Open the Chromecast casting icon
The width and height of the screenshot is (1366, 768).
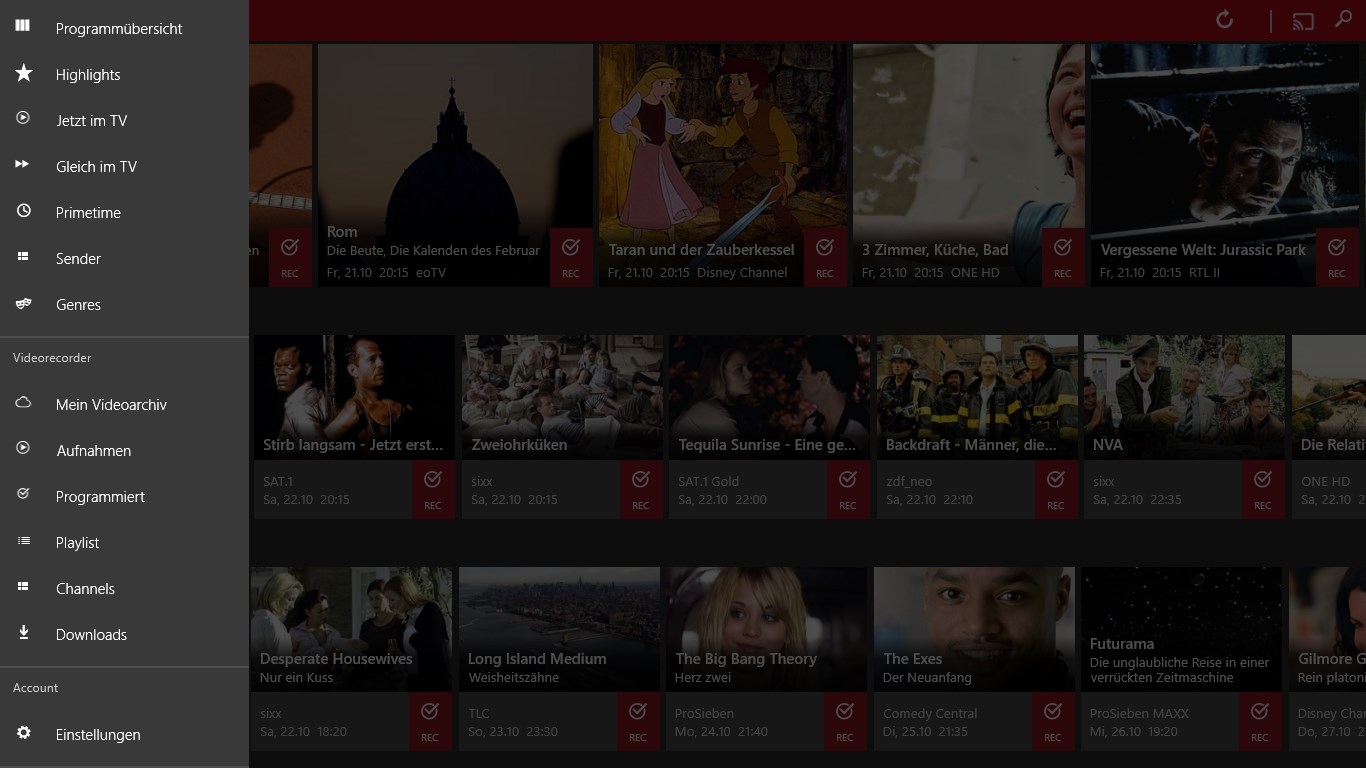[1303, 19]
